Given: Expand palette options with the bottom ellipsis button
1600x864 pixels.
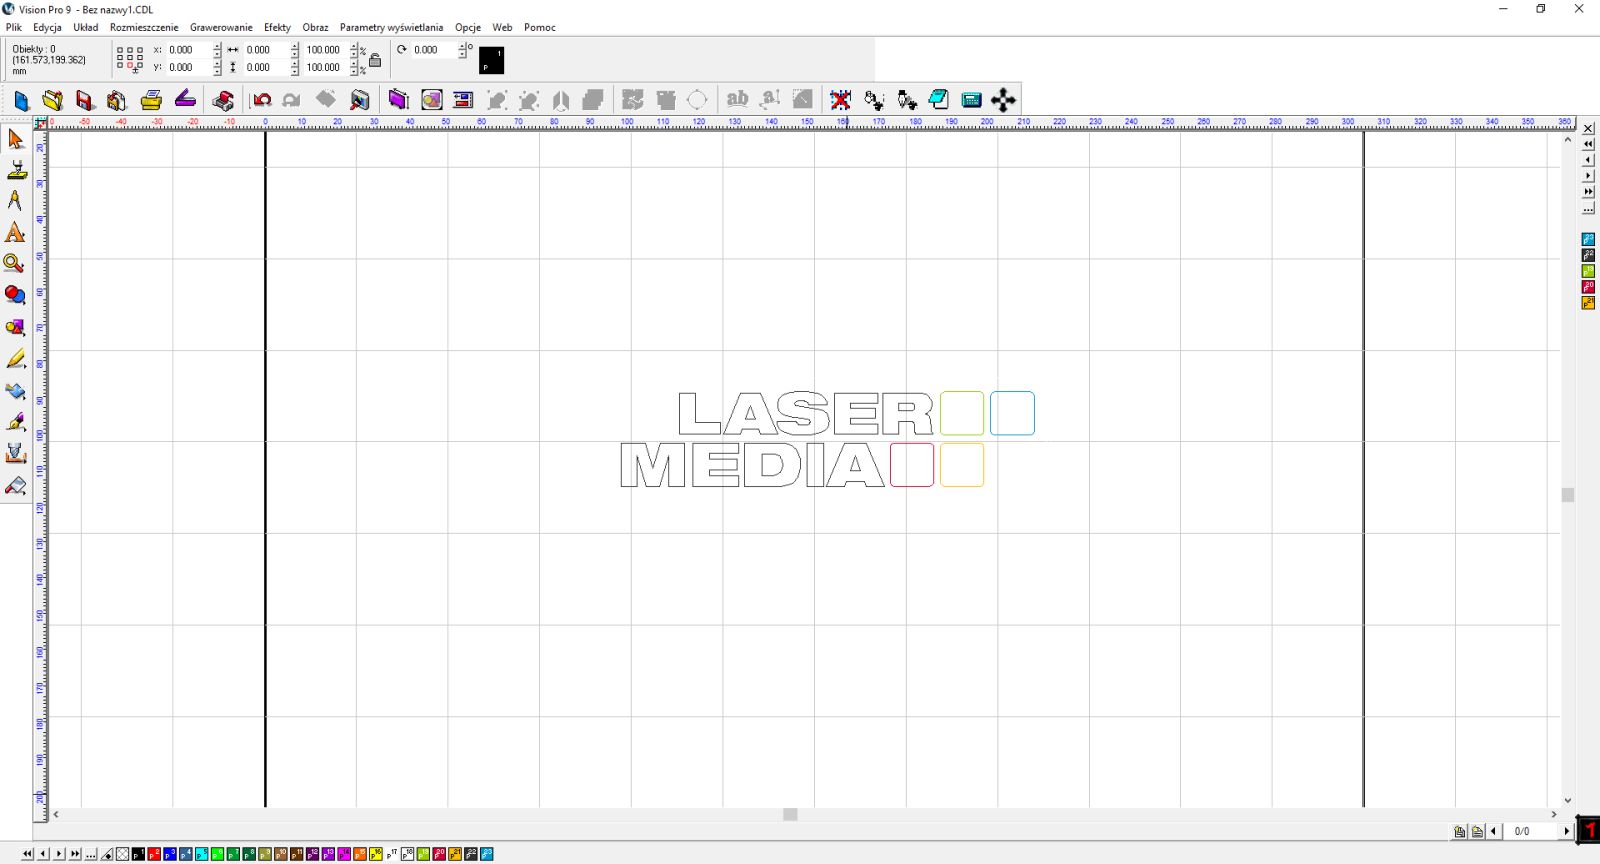Looking at the screenshot, I should point(91,854).
